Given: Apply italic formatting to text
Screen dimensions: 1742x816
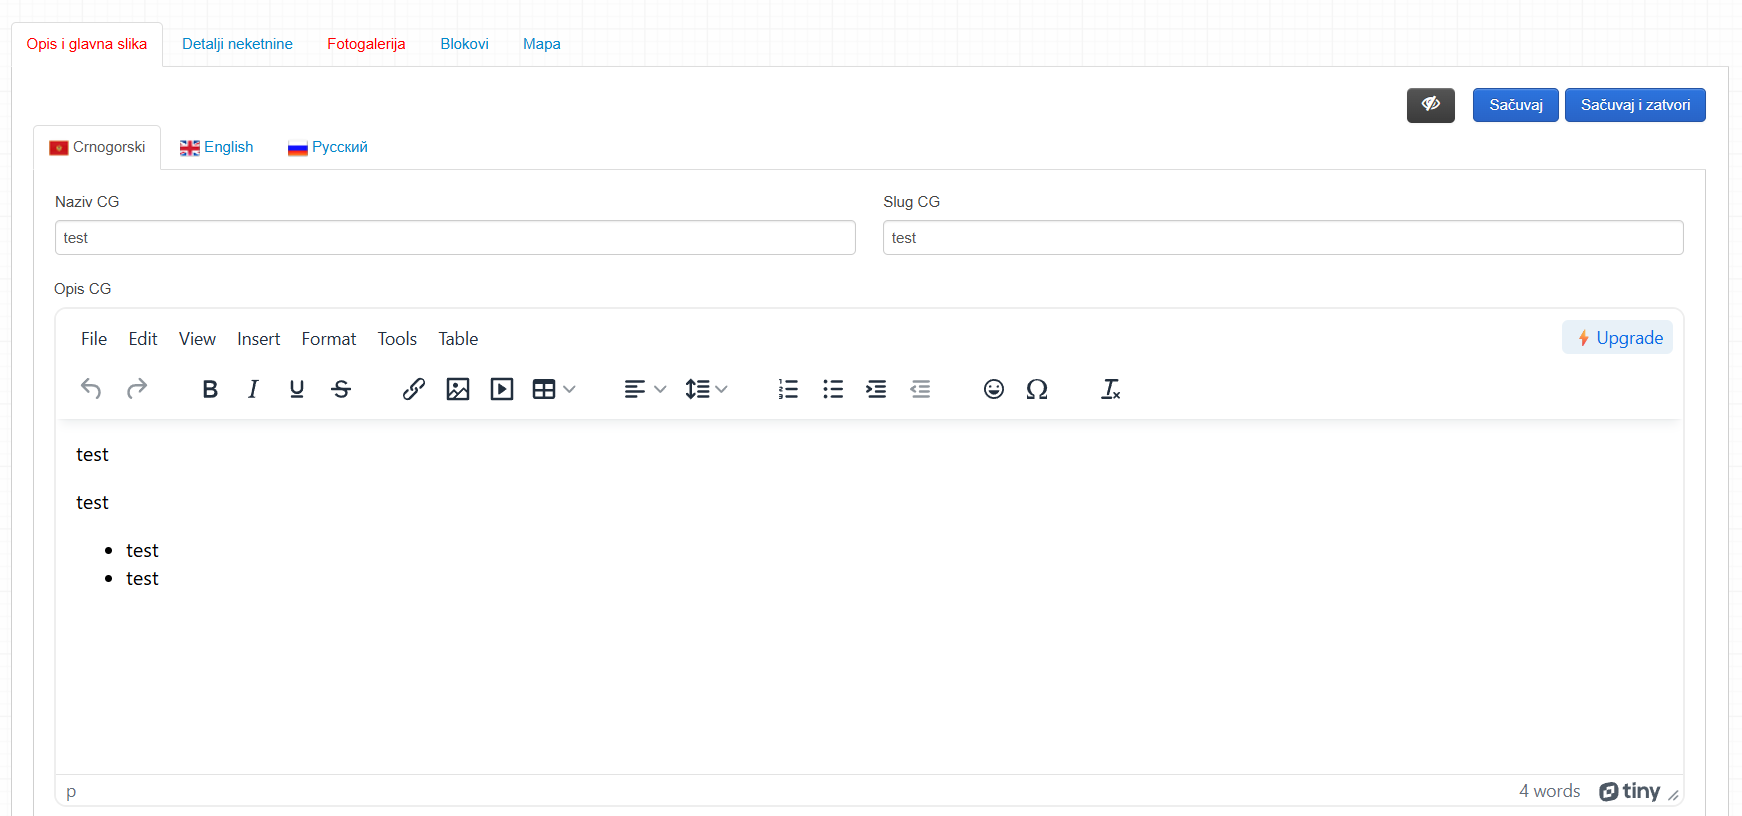Looking at the screenshot, I should pos(253,389).
